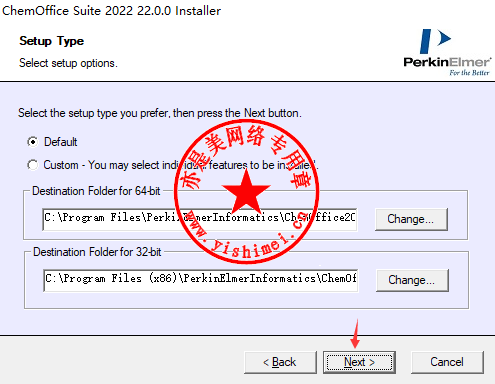Click the 'Destination Folder for 64-bit' label
Image resolution: width=495 pixels, height=384 pixels.
pyautogui.click(x=96, y=191)
